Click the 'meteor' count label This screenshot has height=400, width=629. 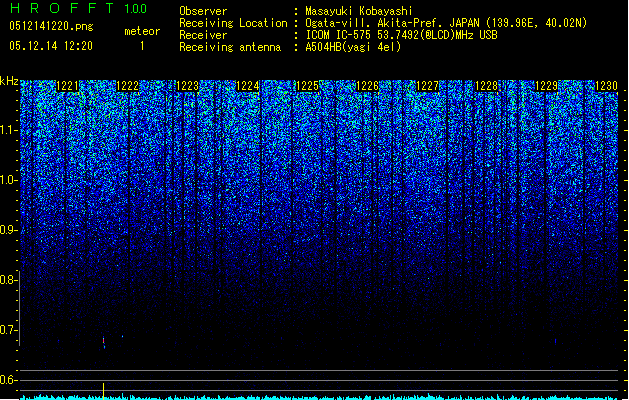point(142,31)
